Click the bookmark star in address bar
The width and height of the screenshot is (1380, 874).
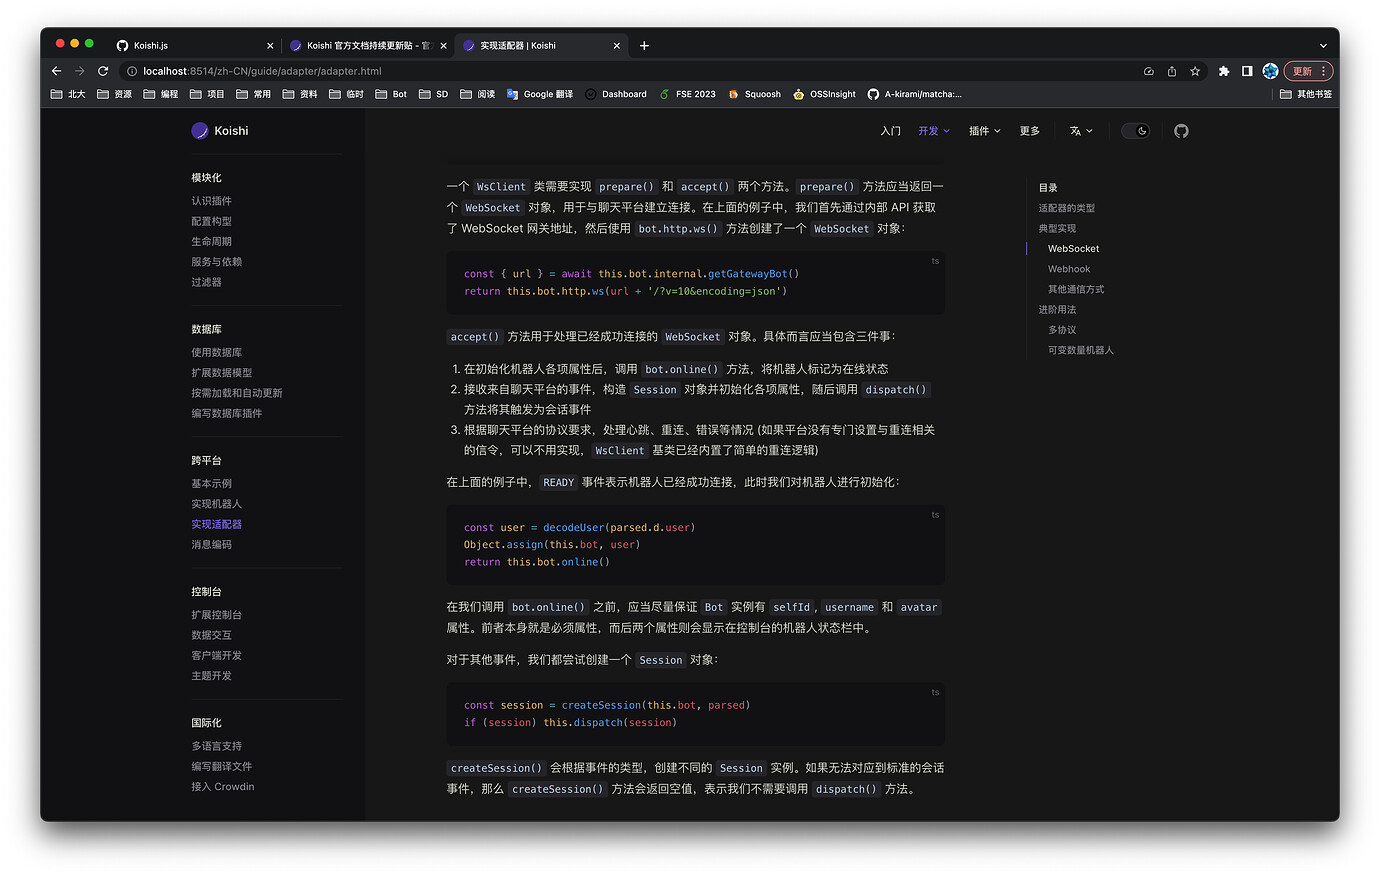[1195, 71]
